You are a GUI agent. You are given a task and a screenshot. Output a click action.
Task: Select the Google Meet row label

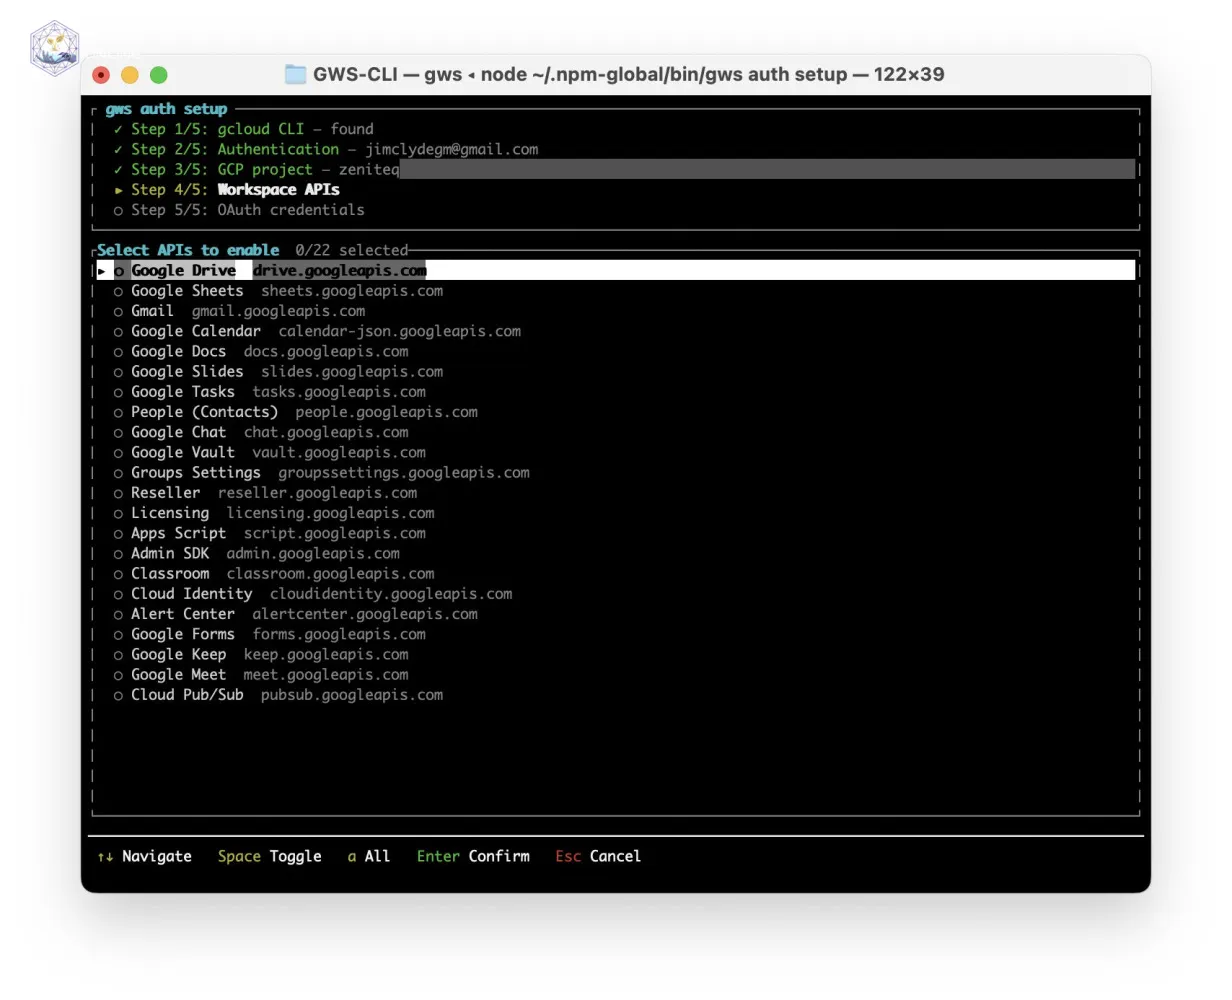click(179, 675)
